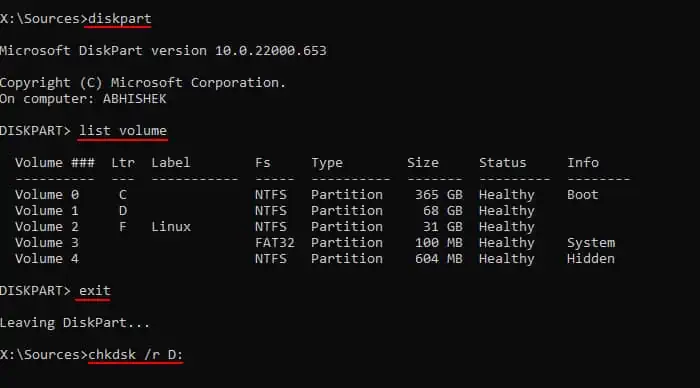Click the 'Hidden' info value
The image size is (700, 388).
click(591, 259)
